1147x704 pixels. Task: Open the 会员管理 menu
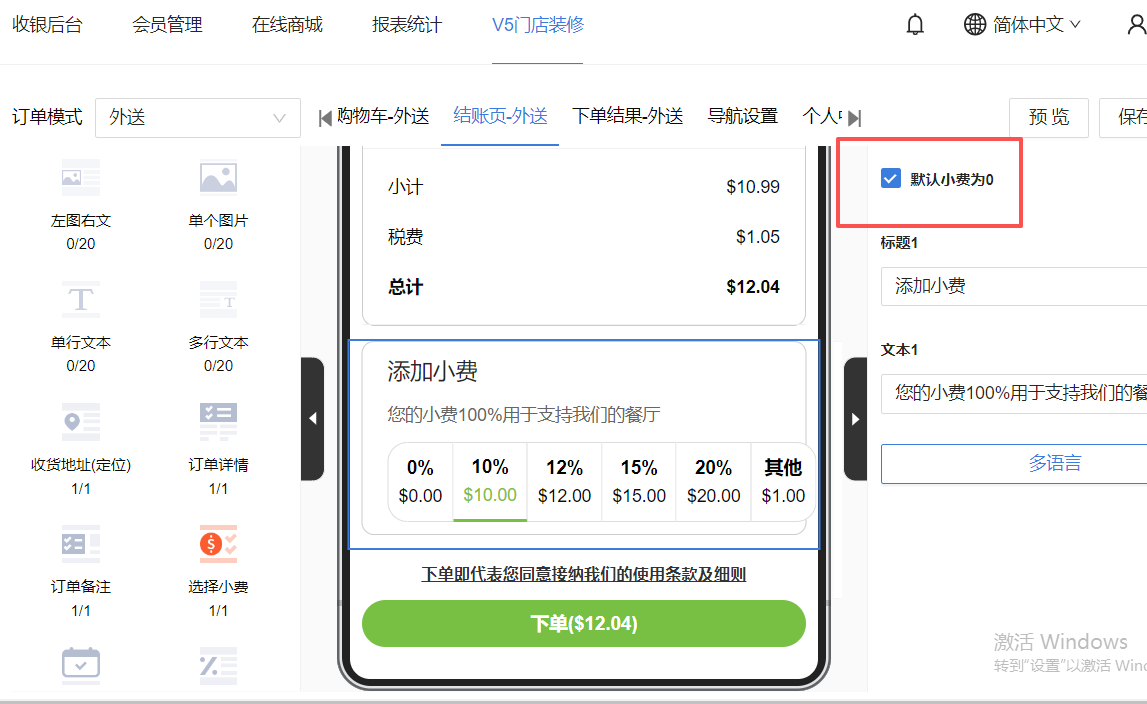click(167, 25)
